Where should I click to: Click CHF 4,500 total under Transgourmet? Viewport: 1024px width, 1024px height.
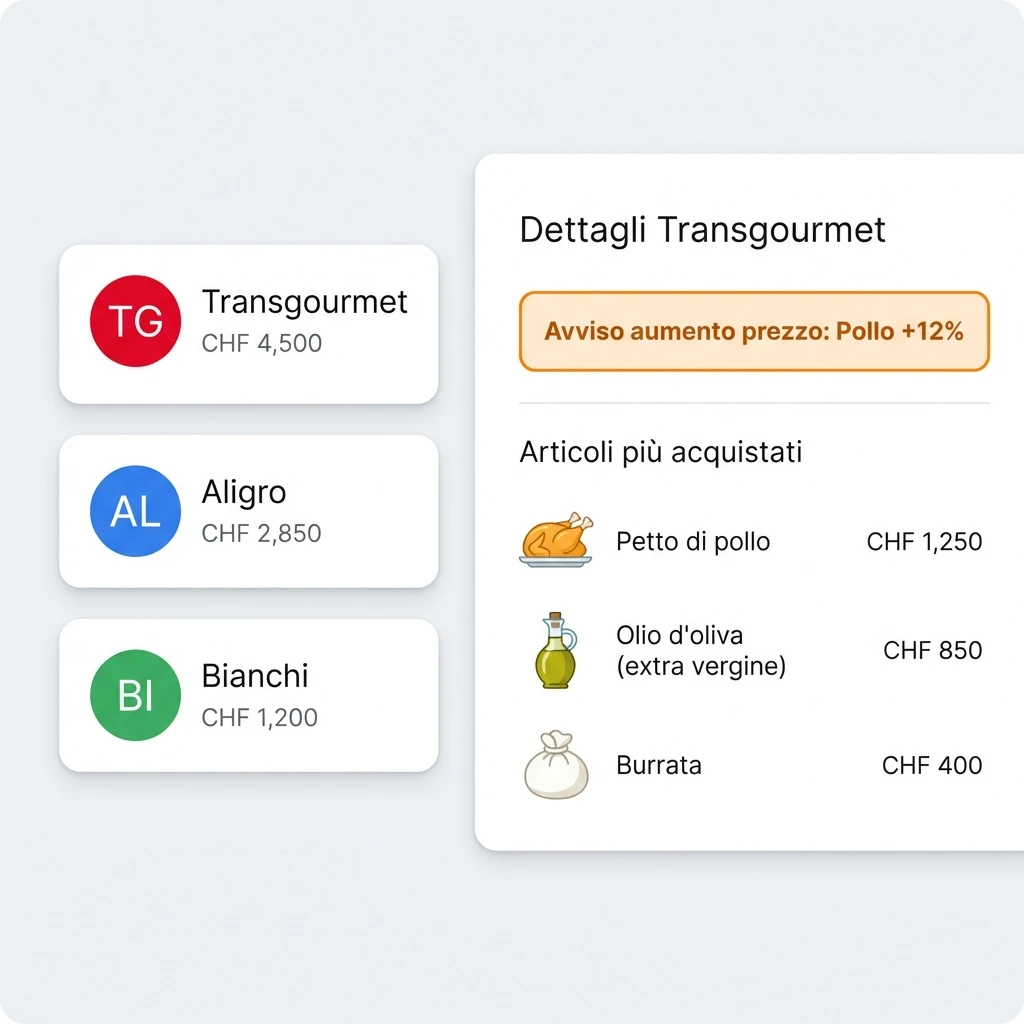[262, 343]
